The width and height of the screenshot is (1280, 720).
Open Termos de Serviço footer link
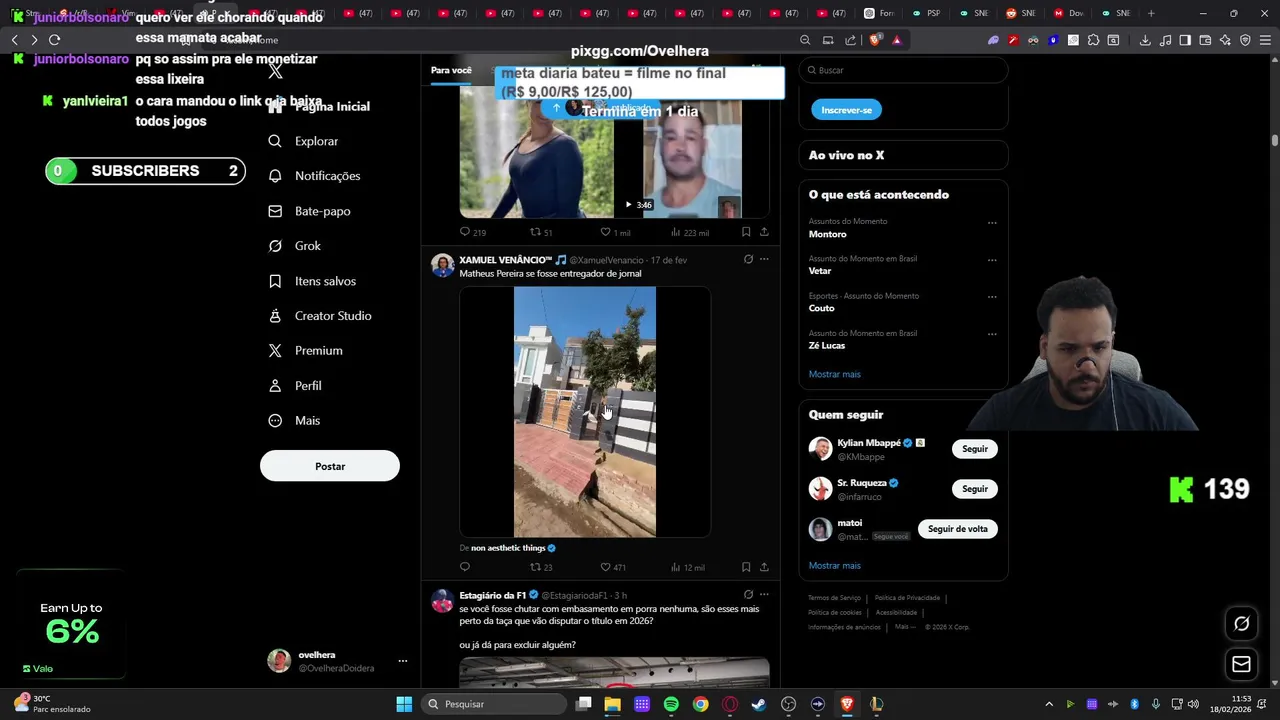coord(834,598)
